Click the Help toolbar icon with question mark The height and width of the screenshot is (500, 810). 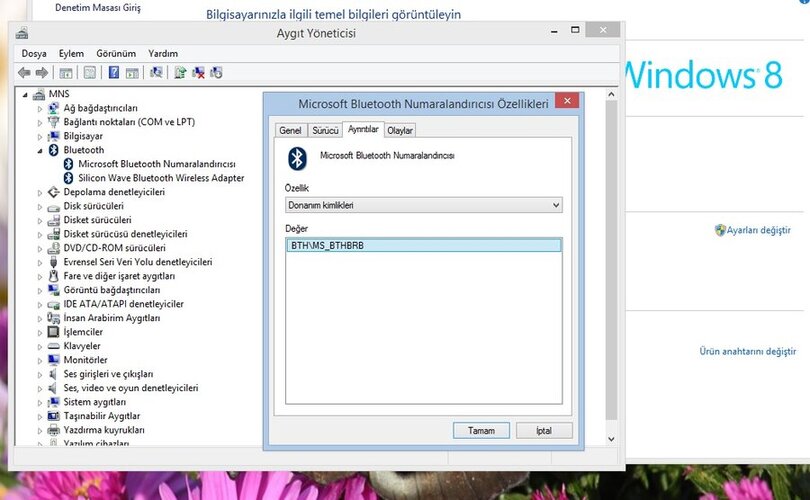point(114,73)
